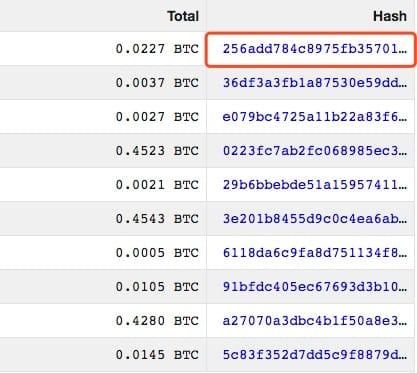This screenshot has width=417, height=373.
Task: Open transaction hash a27070a3dbc4b1f50a8e3…
Action: [315, 321]
